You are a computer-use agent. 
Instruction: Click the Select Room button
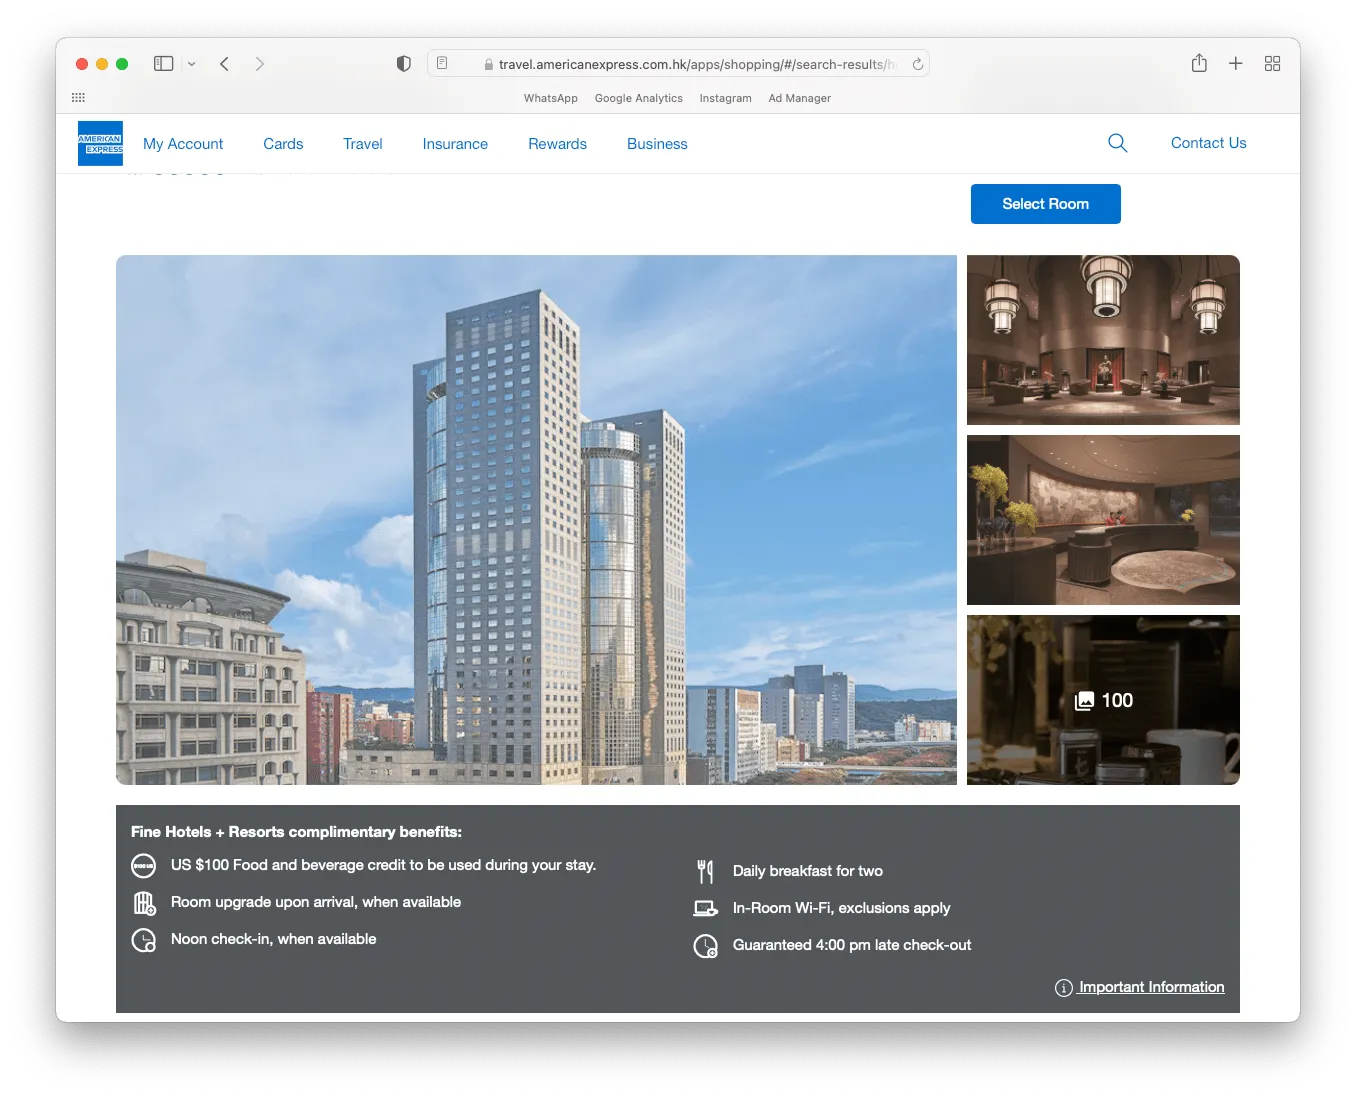pyautogui.click(x=1046, y=204)
